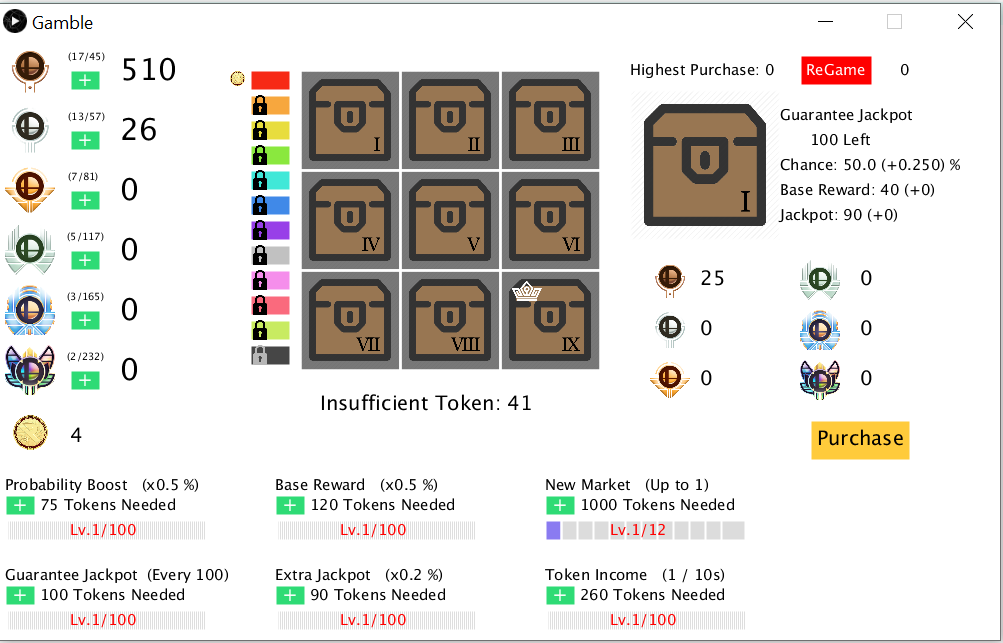
Task: Click the locked orange color swatch
Action: [270, 105]
